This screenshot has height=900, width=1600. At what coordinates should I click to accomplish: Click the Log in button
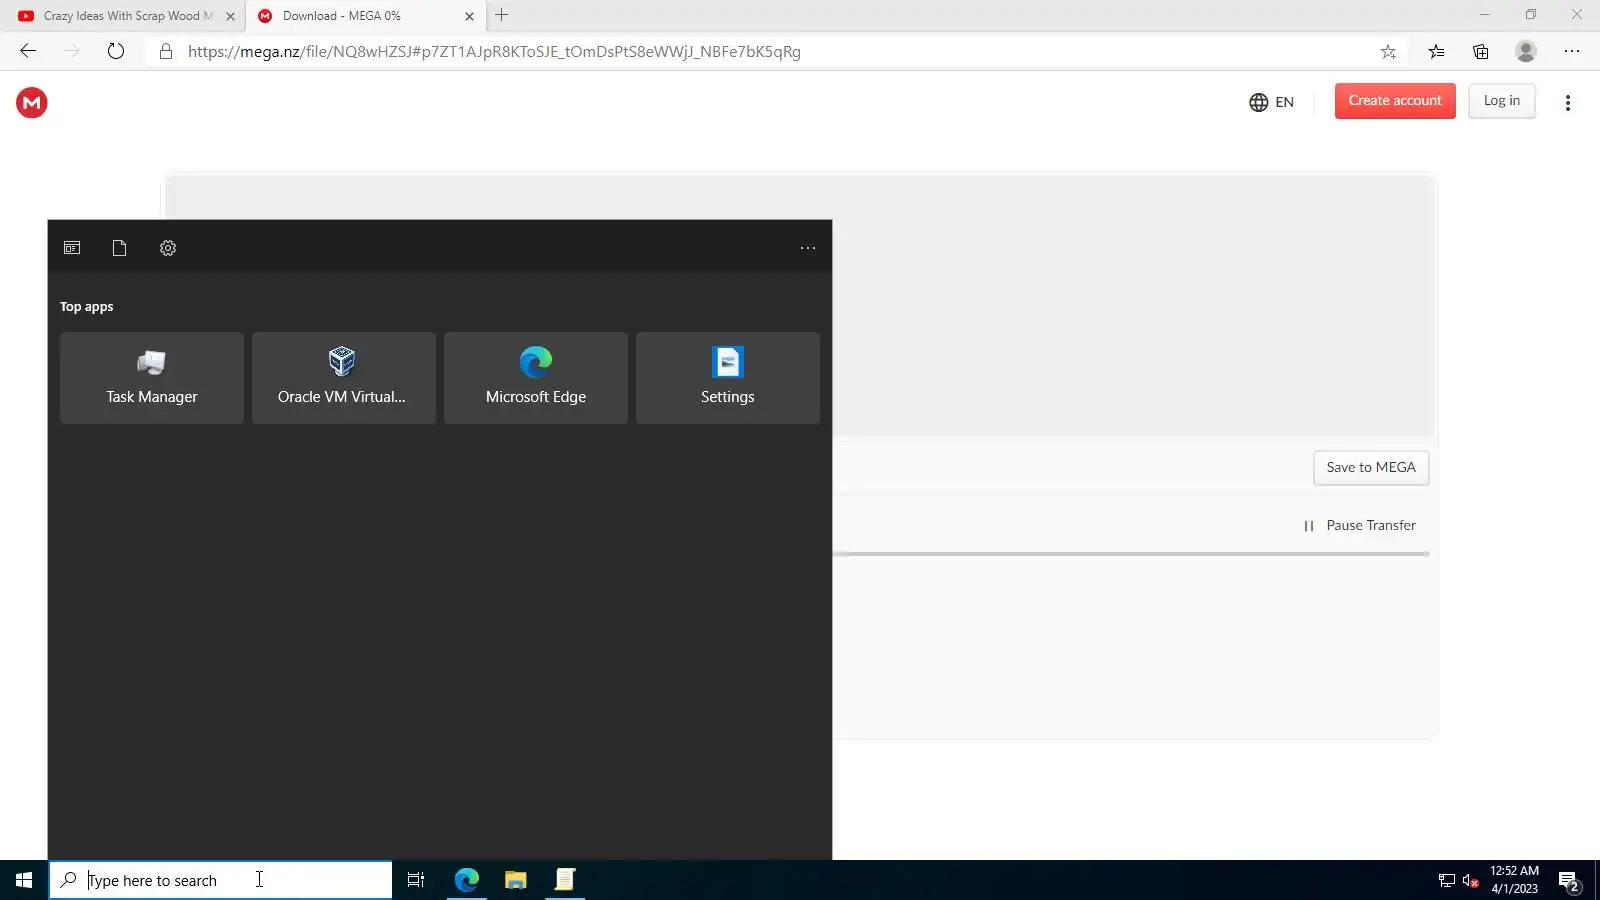[1501, 101]
